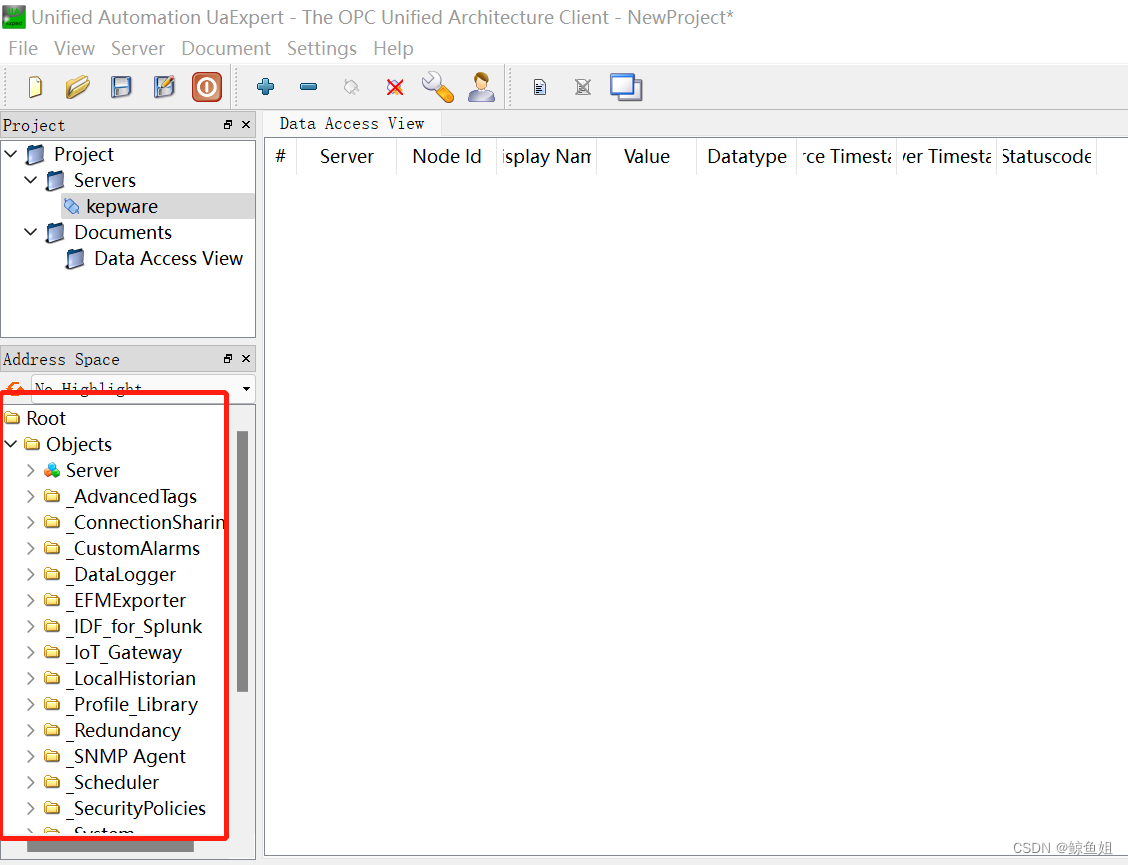
Task: Click the user identity icon
Action: pos(481,87)
